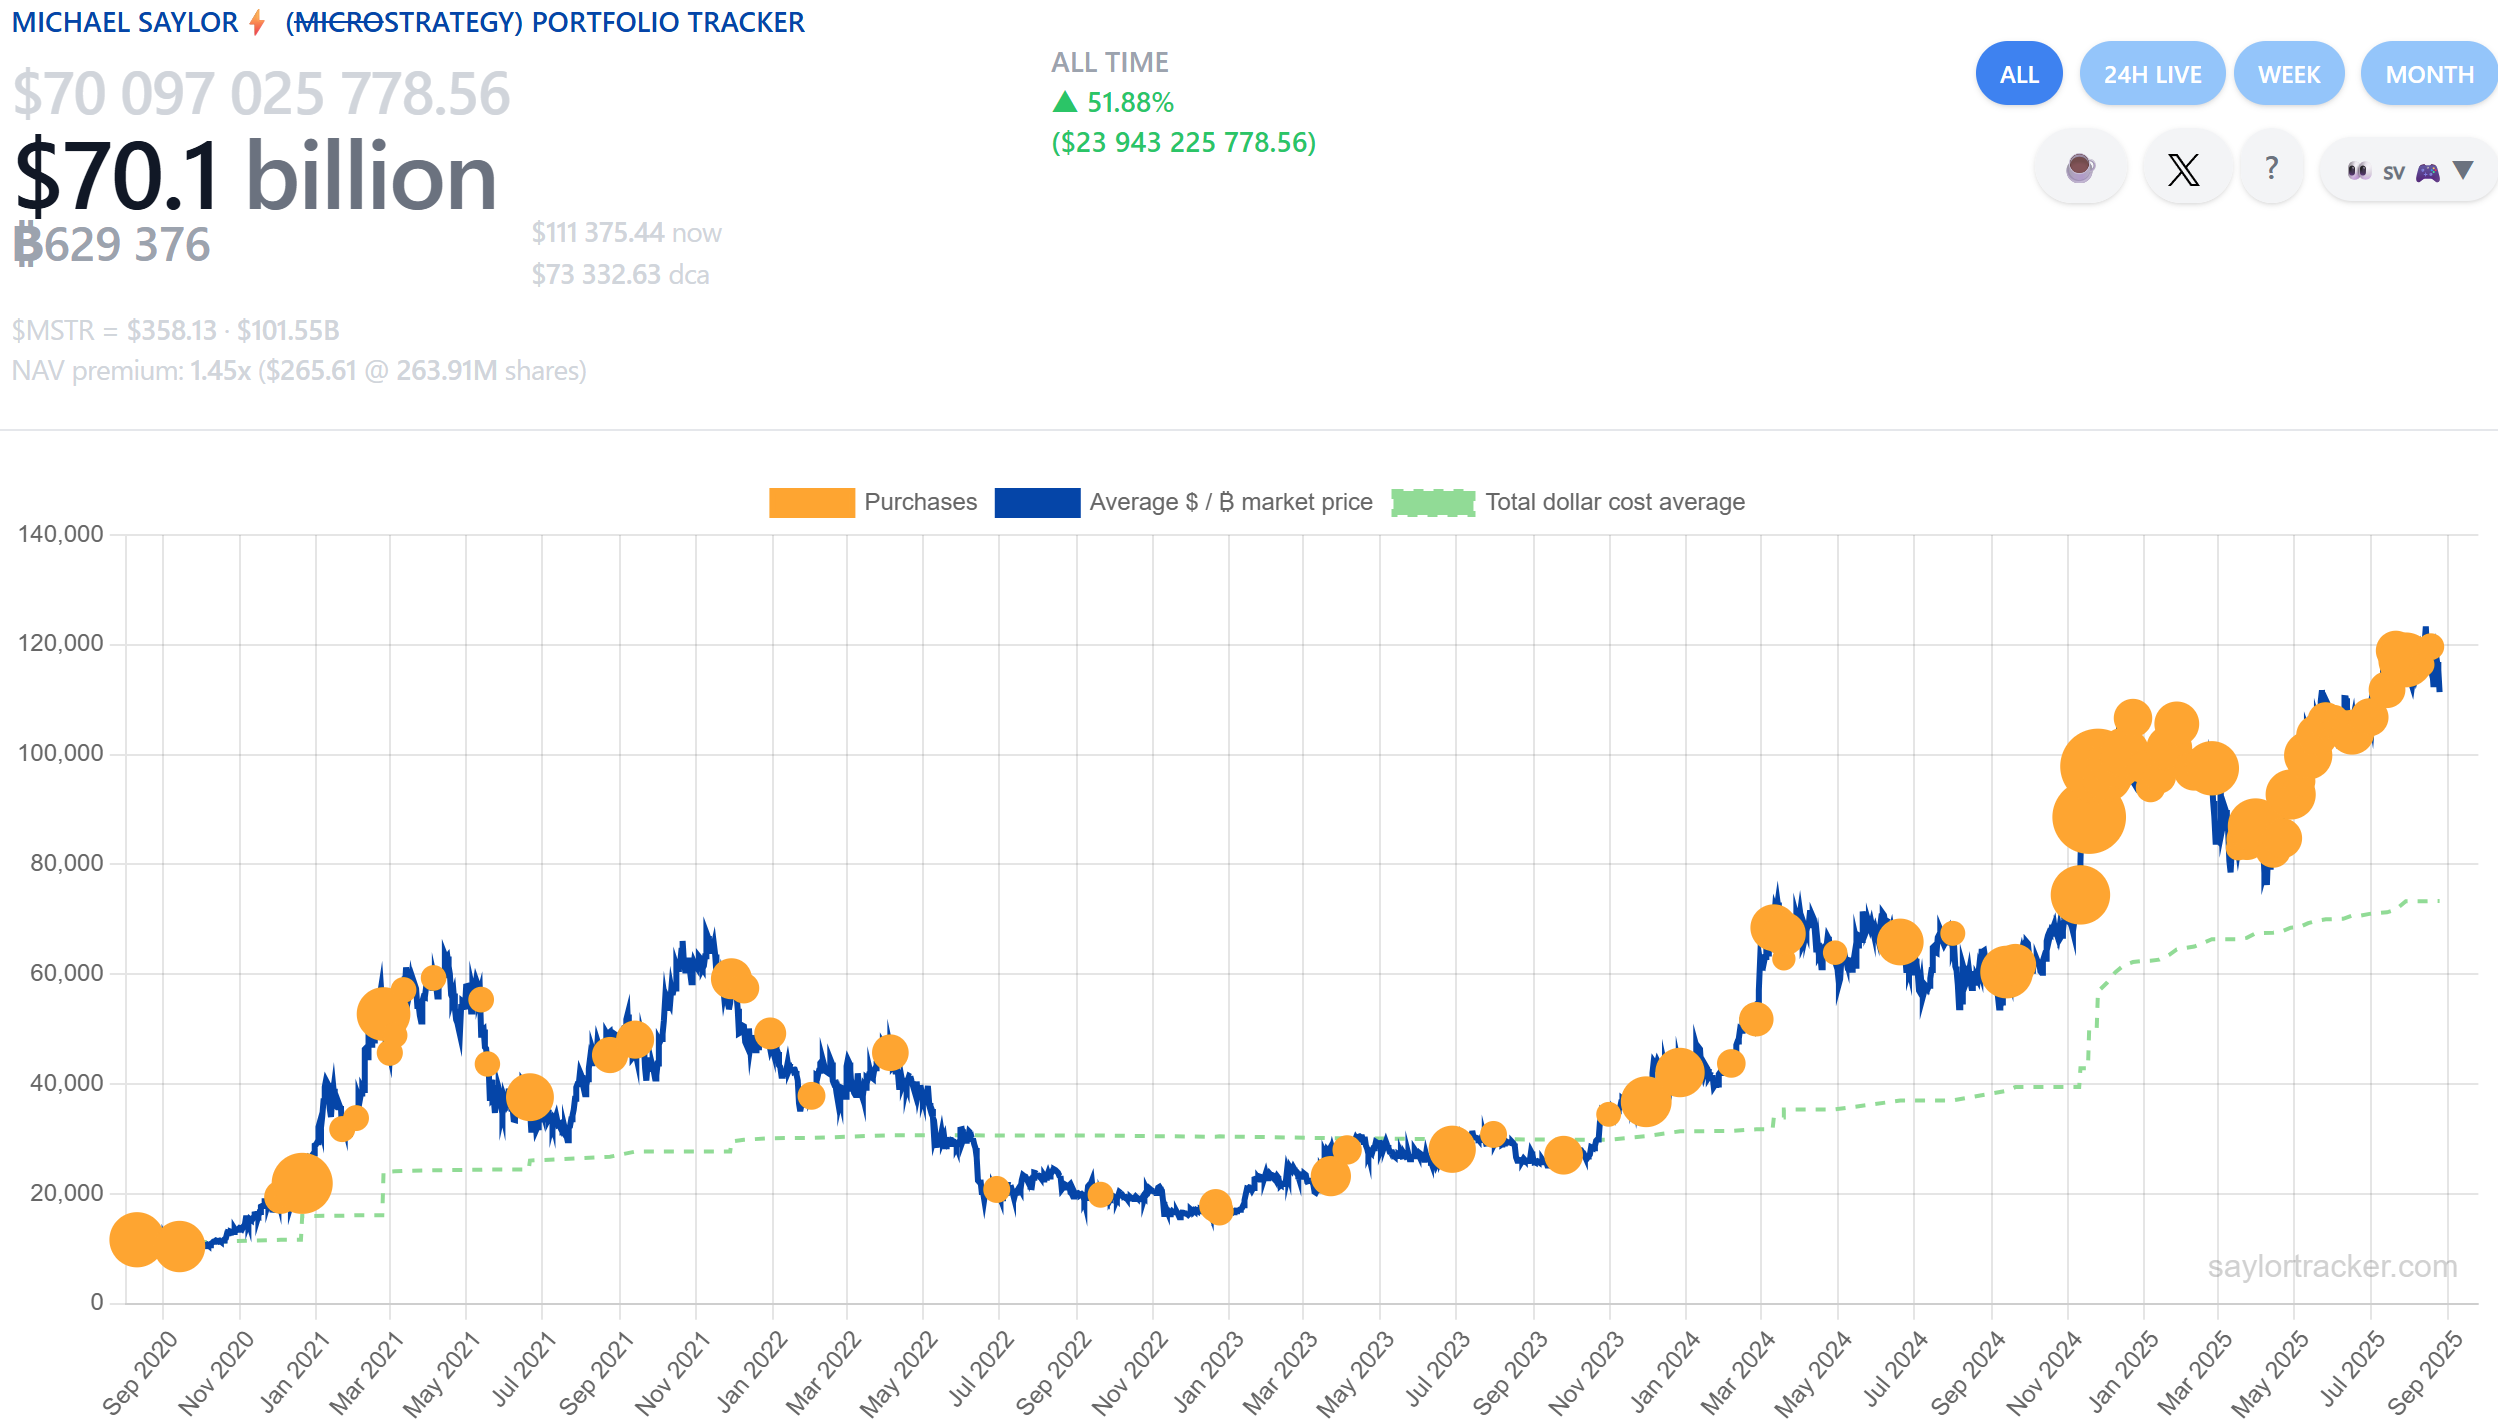Open the question mark help button
The image size is (2498, 1426).
click(2272, 168)
